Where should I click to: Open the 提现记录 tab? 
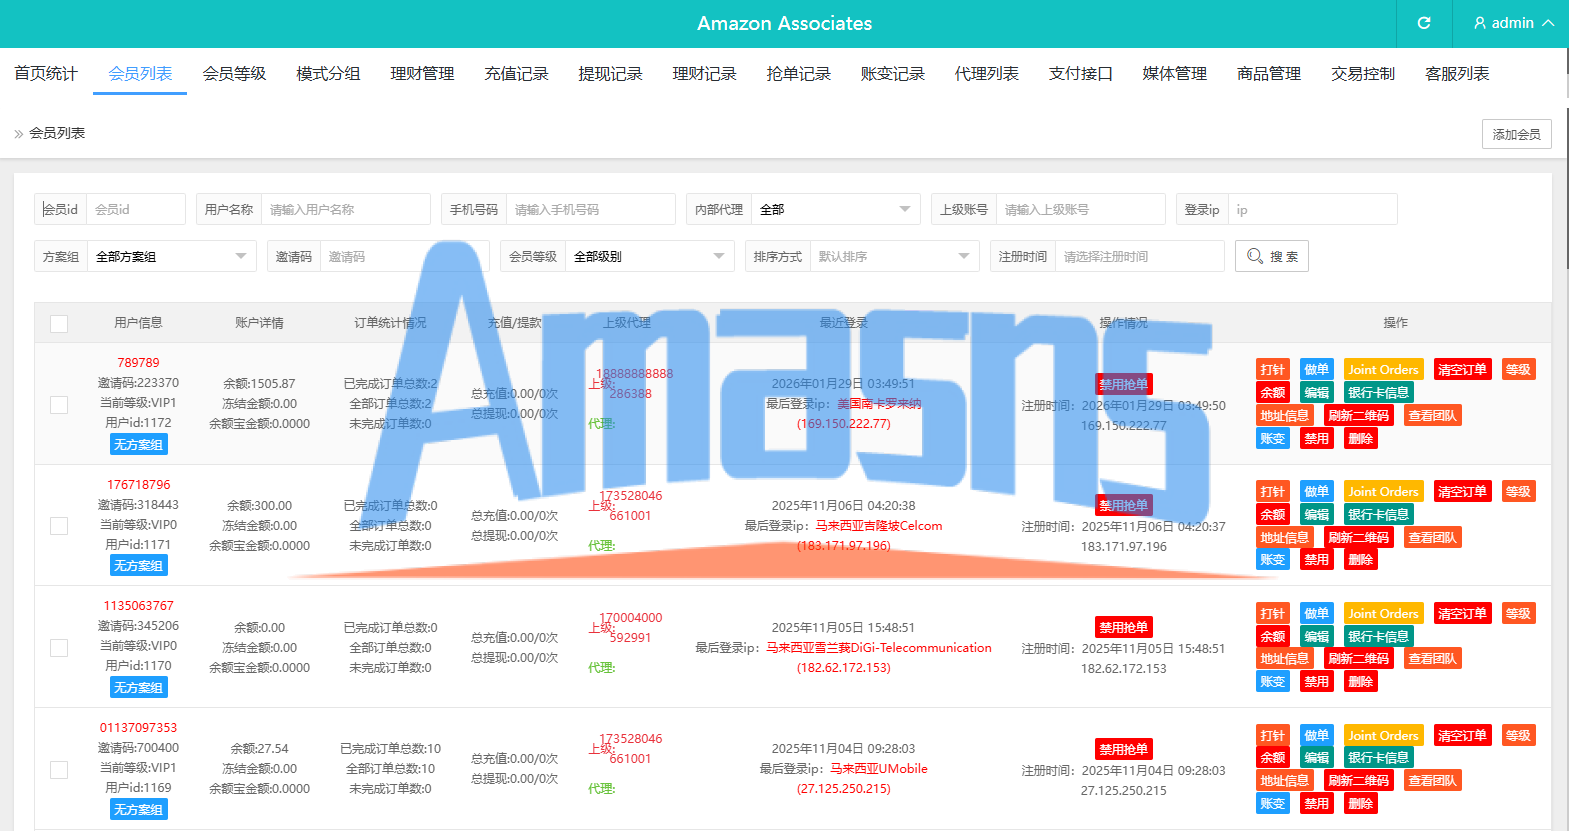610,73
